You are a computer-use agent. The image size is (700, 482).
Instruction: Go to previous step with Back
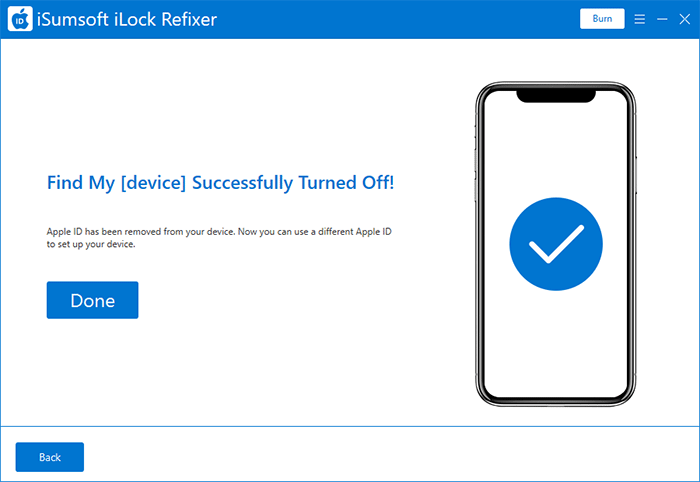(x=50, y=457)
